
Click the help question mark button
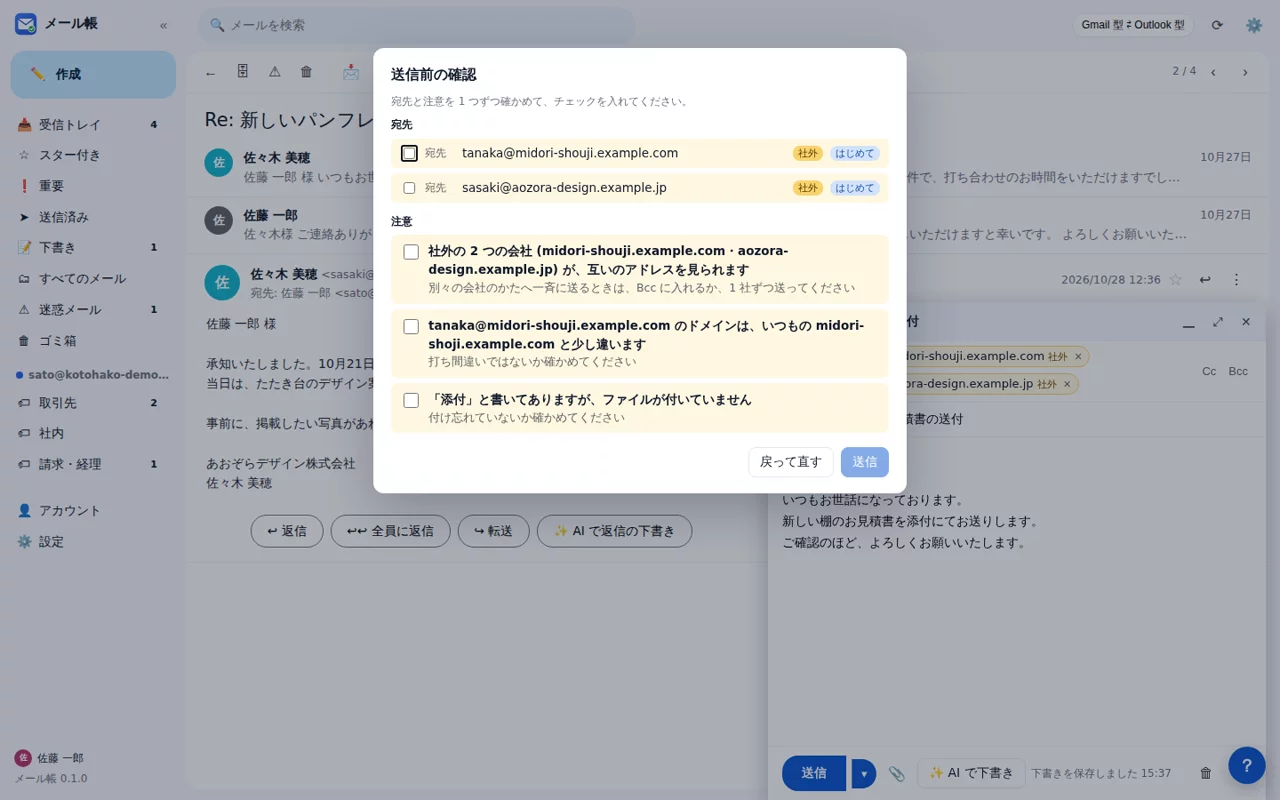pos(1247,766)
